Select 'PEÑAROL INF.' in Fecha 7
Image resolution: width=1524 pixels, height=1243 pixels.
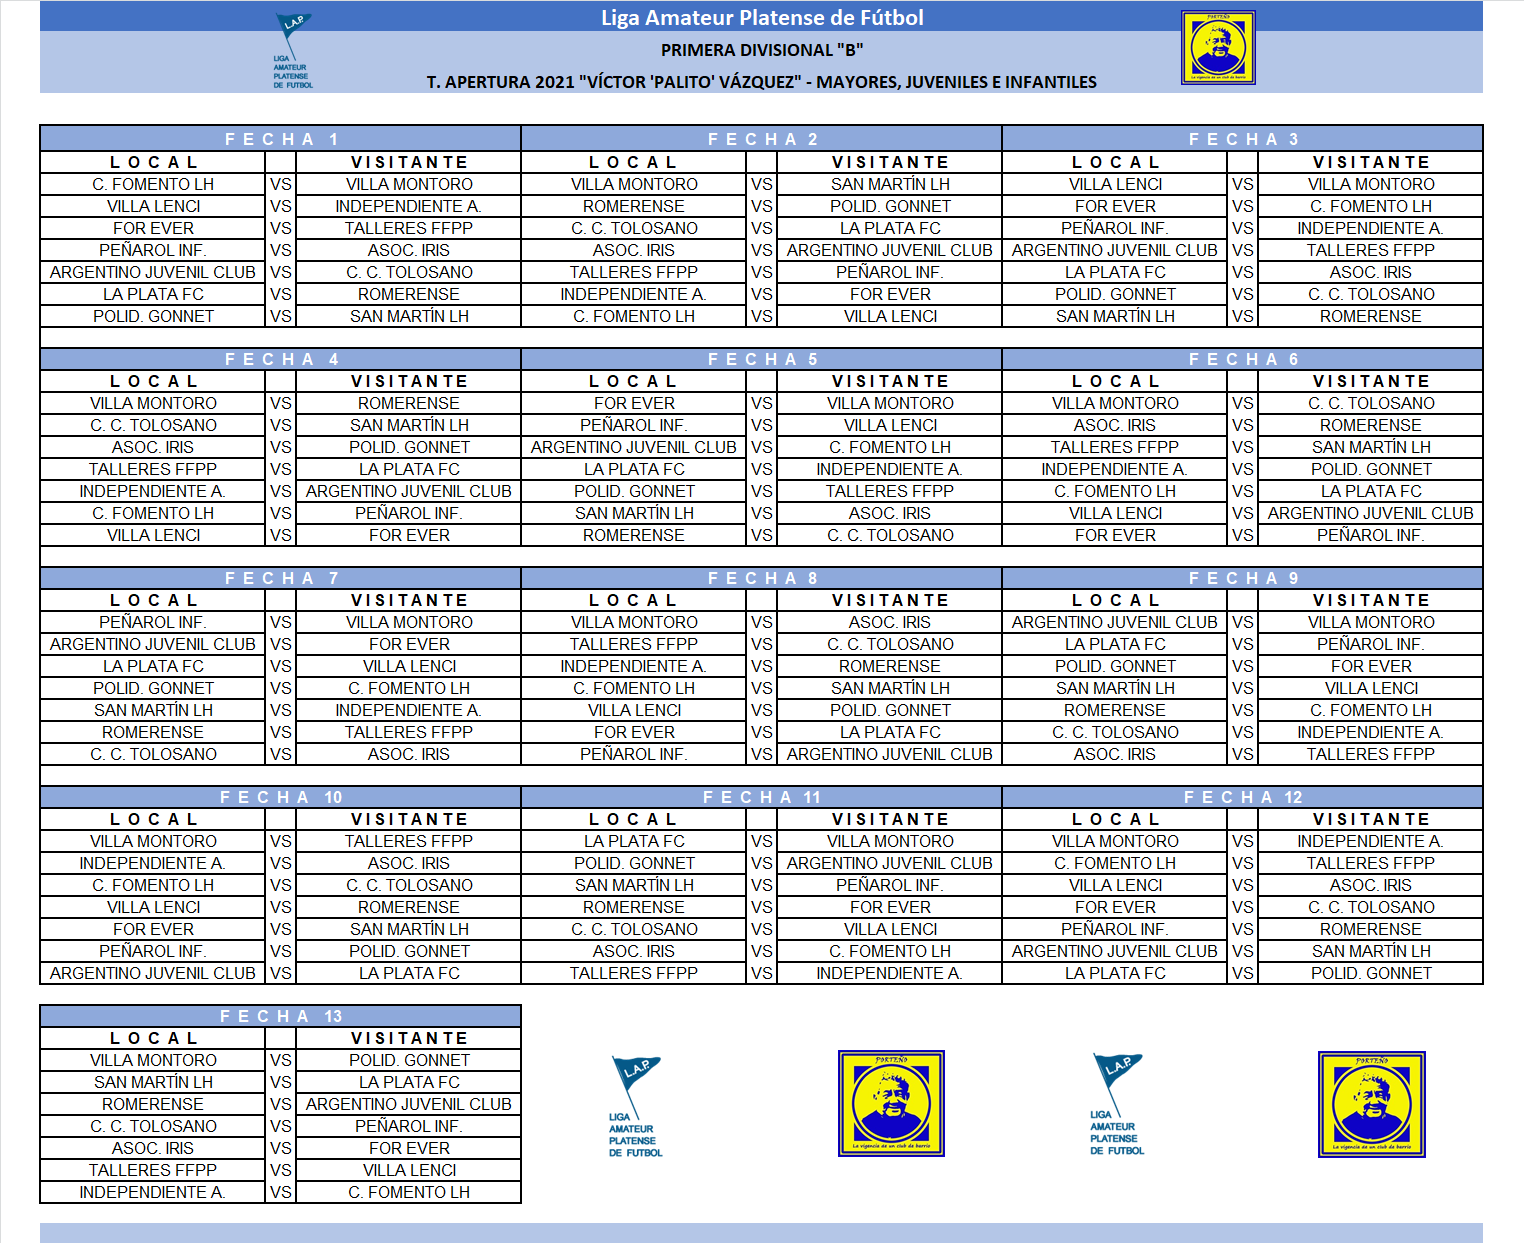pyautogui.click(x=153, y=622)
